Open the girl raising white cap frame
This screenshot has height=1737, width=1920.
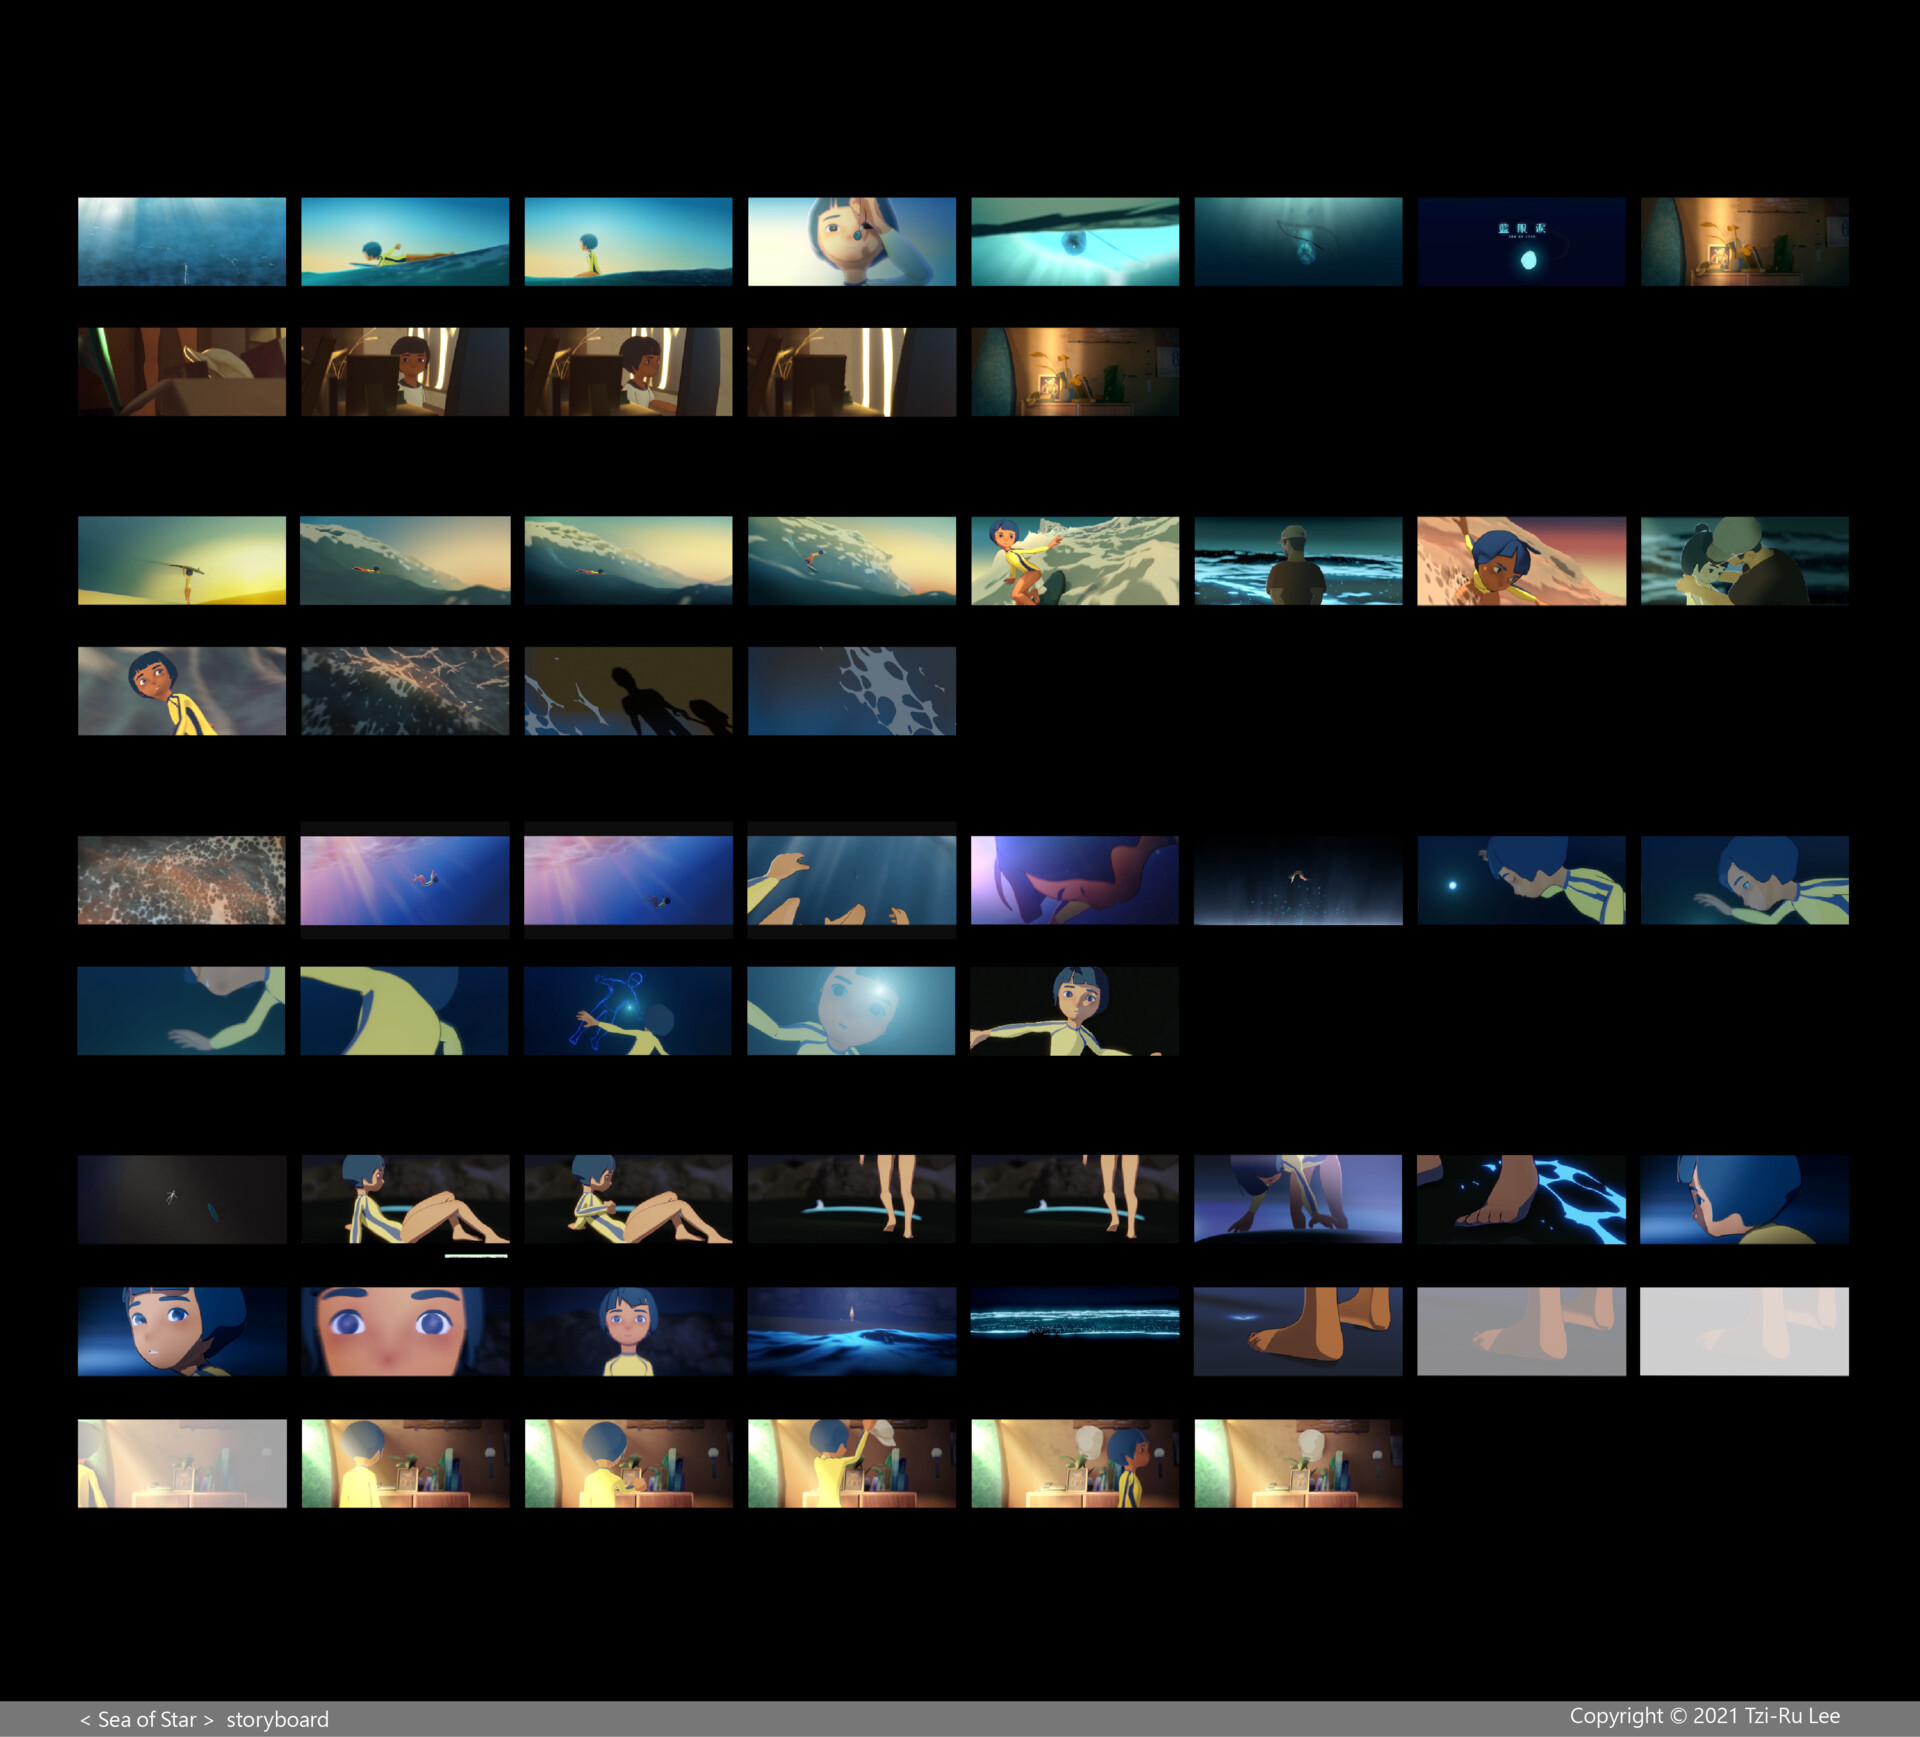click(851, 1463)
